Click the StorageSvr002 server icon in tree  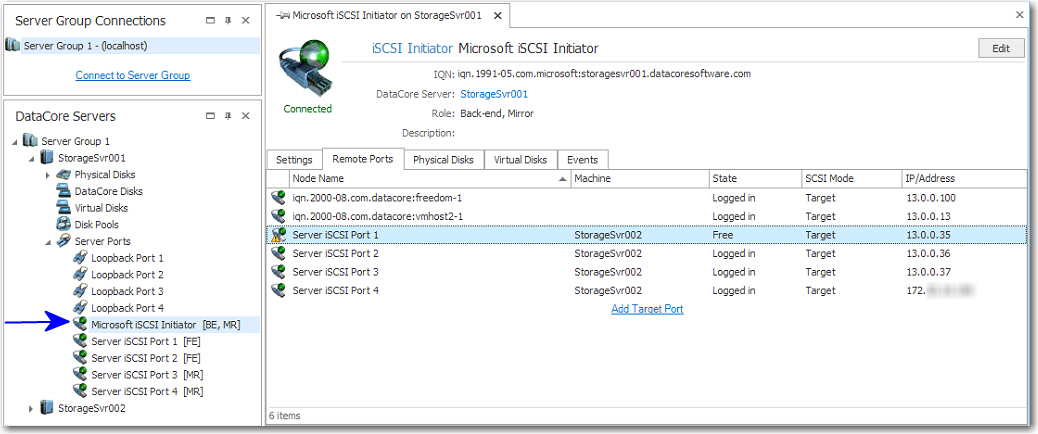(x=48, y=408)
